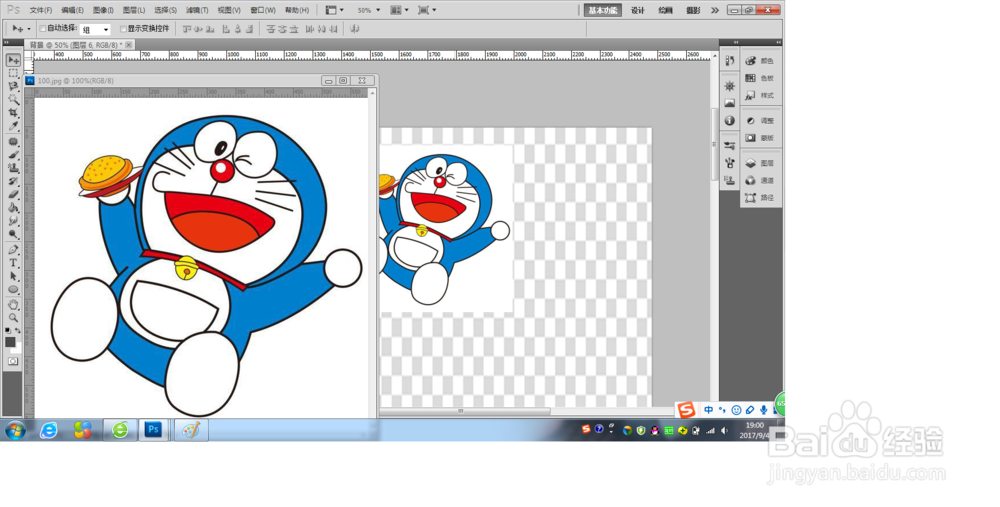The image size is (1000, 507).
Task: Open the 组 auto-select dropdown
Action: click(x=95, y=29)
